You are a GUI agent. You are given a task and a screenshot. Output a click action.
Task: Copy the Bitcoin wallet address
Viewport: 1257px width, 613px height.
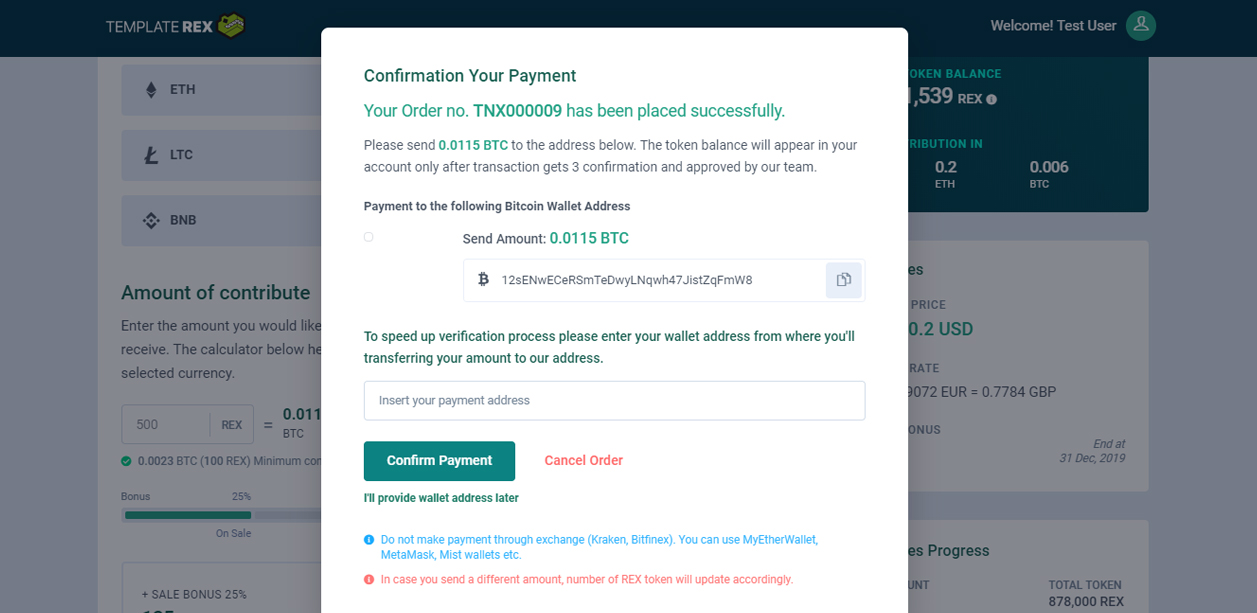point(843,280)
